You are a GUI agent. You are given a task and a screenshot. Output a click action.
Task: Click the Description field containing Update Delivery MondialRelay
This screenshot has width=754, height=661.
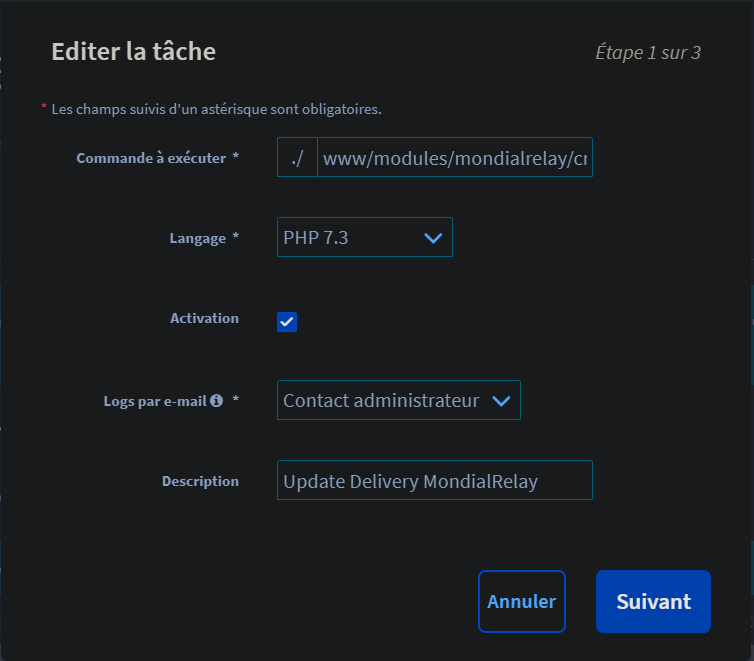click(x=434, y=481)
